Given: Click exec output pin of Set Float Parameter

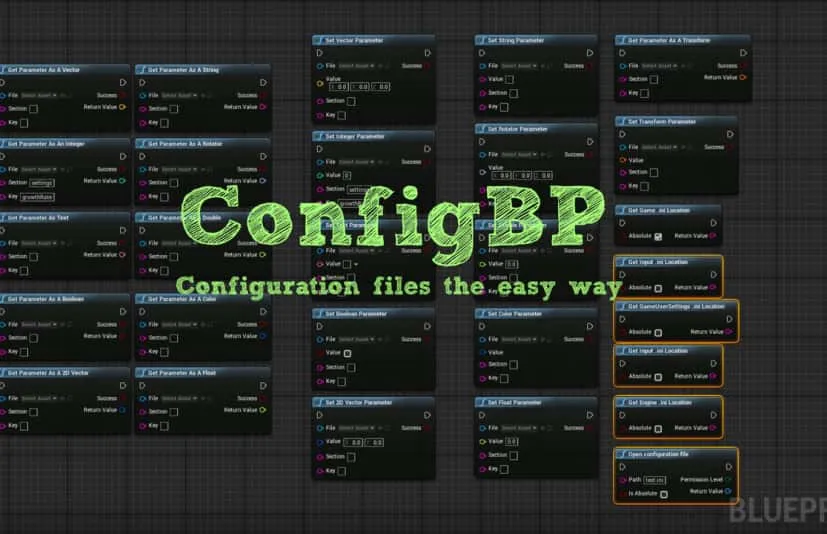Looking at the screenshot, I should tap(590, 415).
